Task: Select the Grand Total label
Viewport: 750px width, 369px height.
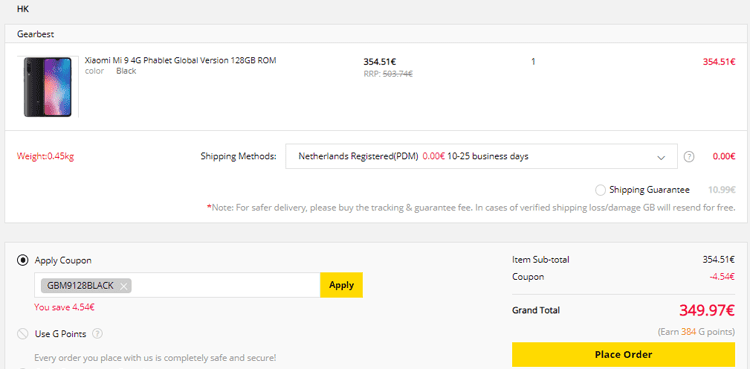Action: point(536,310)
